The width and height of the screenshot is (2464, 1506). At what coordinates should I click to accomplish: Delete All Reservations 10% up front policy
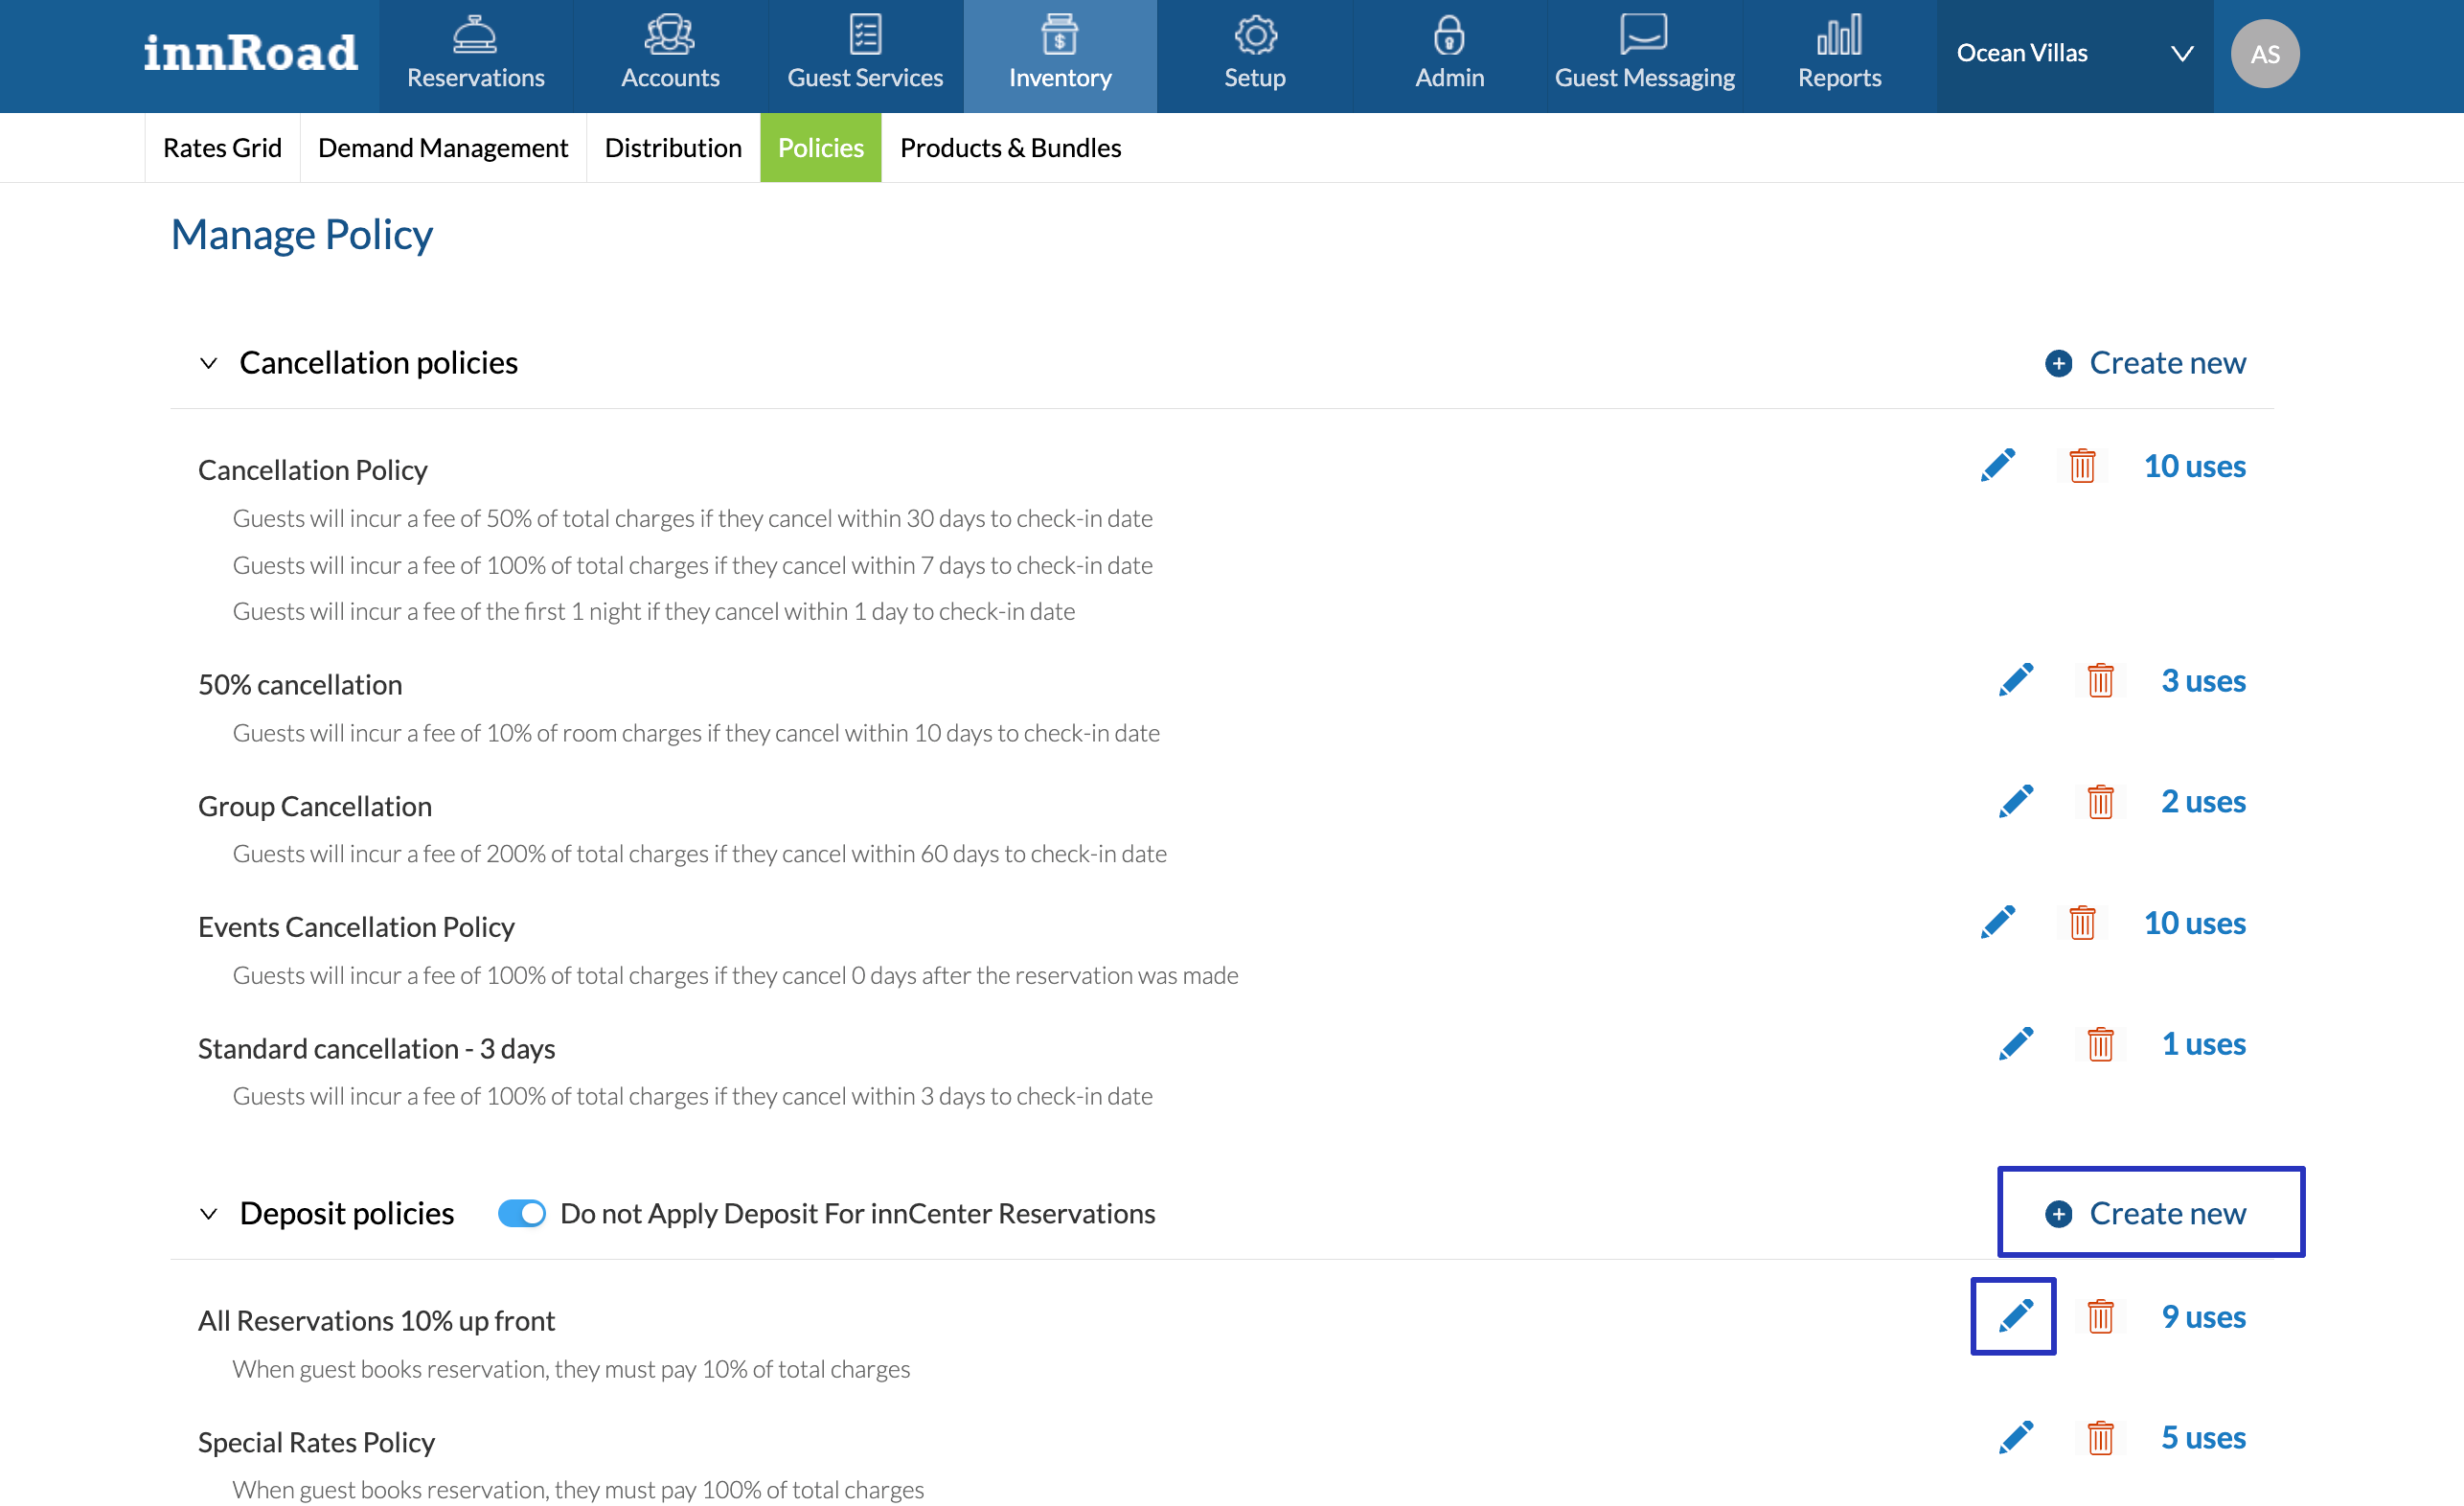click(2099, 1317)
